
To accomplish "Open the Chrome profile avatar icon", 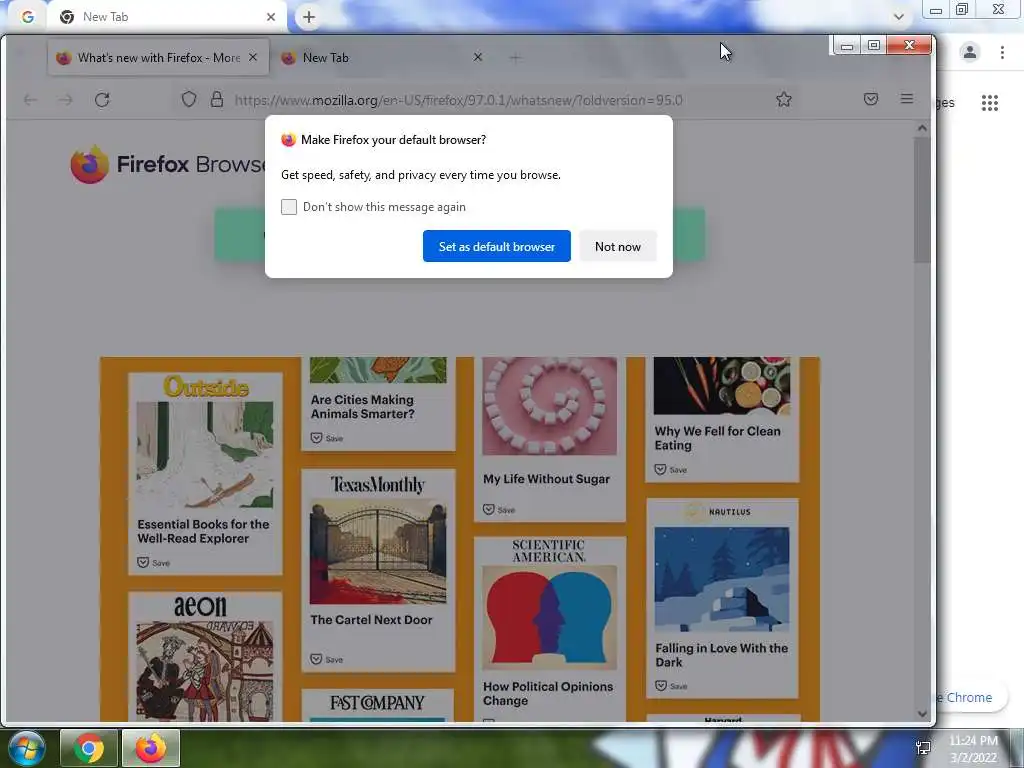I will pyautogui.click(x=970, y=52).
